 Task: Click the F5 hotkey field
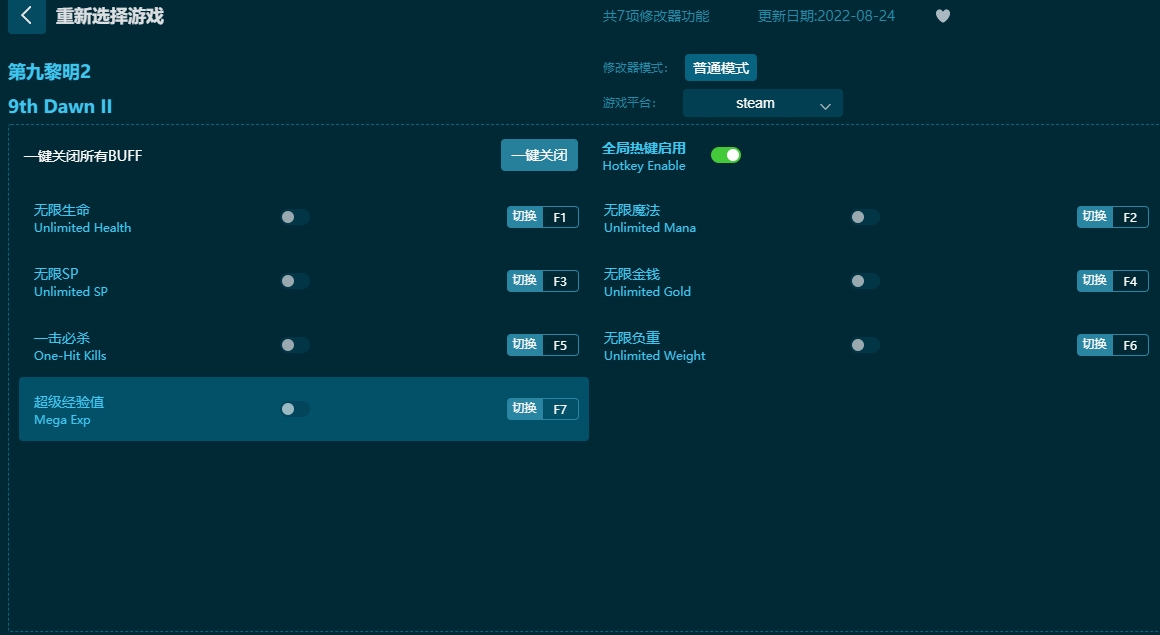click(x=560, y=345)
